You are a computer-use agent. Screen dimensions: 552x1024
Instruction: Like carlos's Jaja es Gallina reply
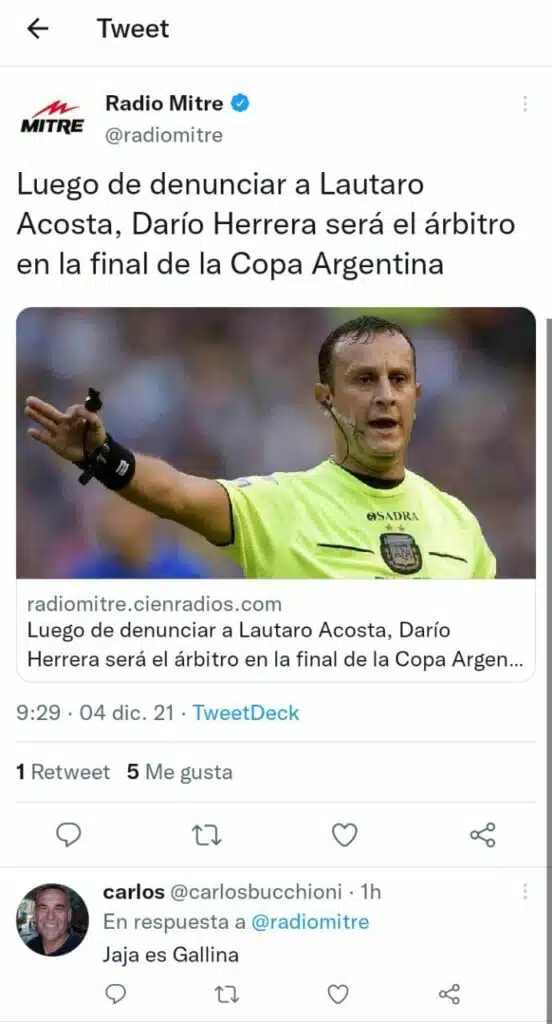[x=337, y=994]
